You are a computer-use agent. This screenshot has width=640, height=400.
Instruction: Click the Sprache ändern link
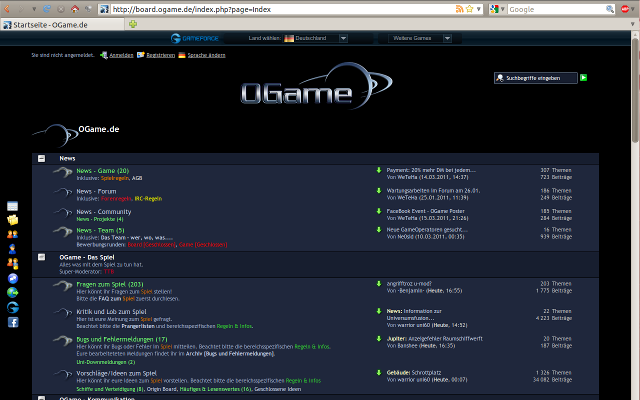pyautogui.click(x=206, y=55)
